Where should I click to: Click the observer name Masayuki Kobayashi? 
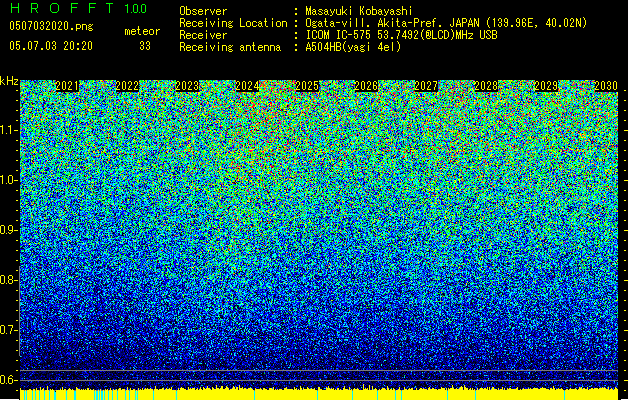click(359, 11)
